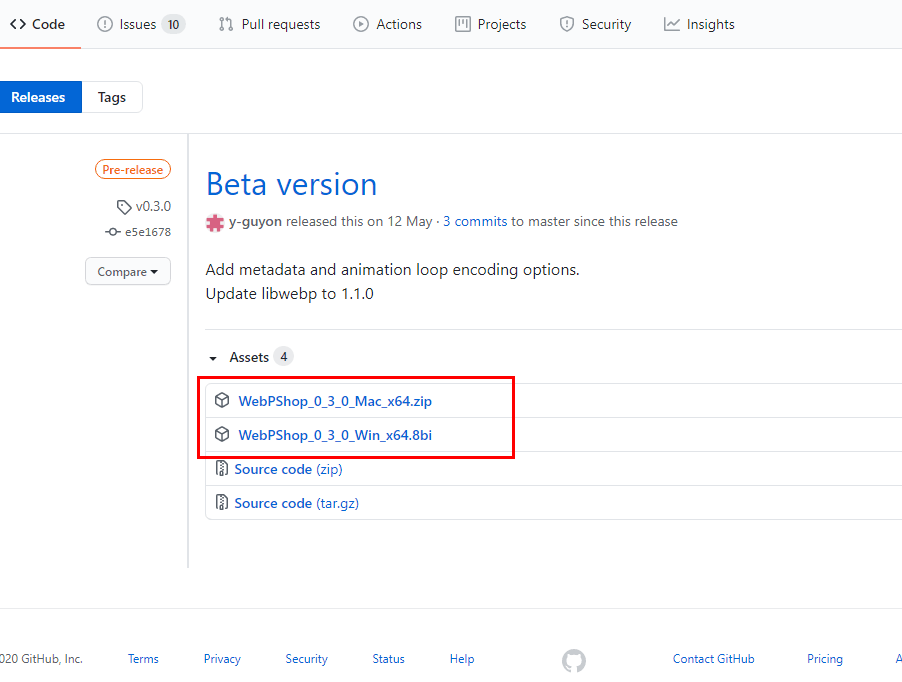Click the Assets count badge 4
This screenshot has width=902, height=682.
tap(284, 357)
